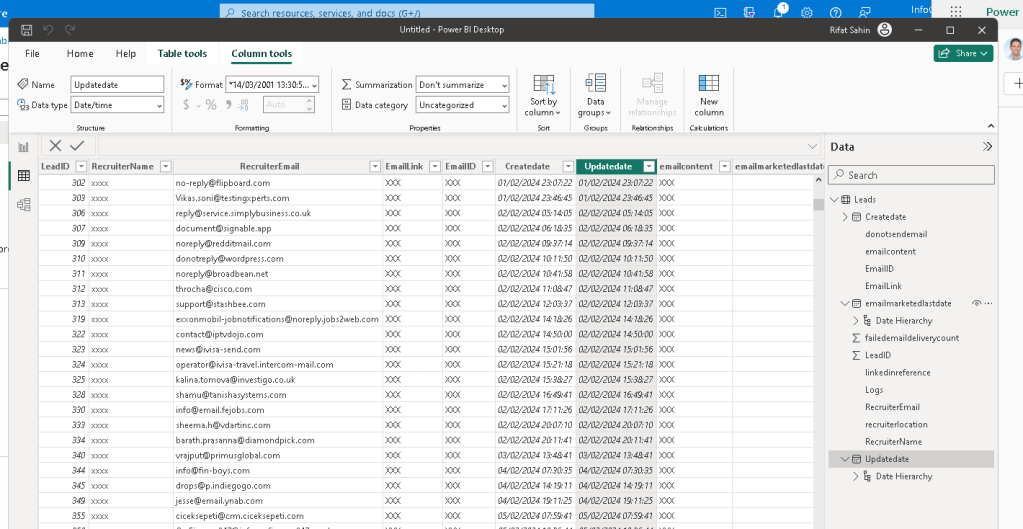Open the app launcher grid icon

(956, 12)
